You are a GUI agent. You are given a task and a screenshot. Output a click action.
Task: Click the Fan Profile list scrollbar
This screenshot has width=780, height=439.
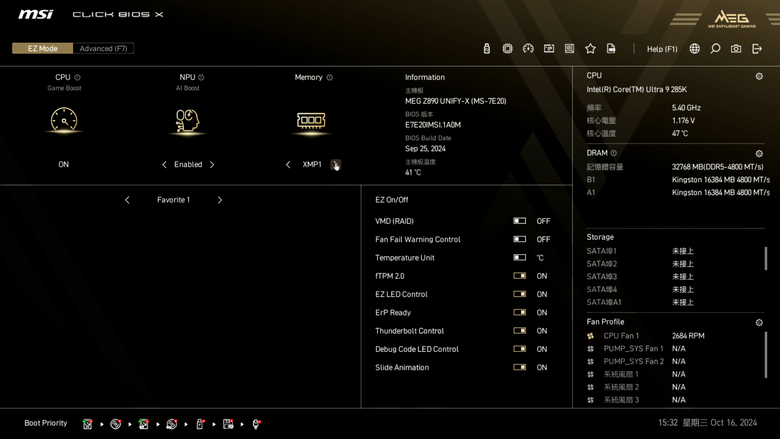pyautogui.click(x=766, y=354)
